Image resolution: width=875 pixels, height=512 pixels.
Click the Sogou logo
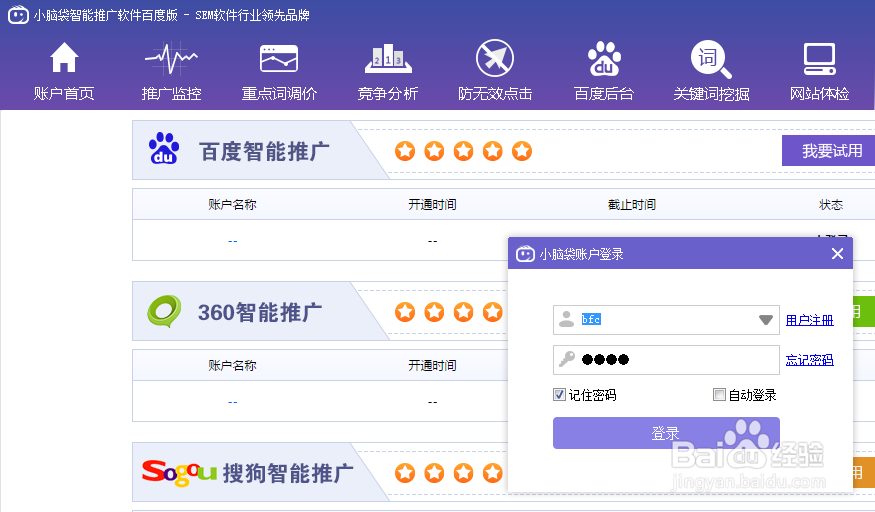click(x=179, y=472)
